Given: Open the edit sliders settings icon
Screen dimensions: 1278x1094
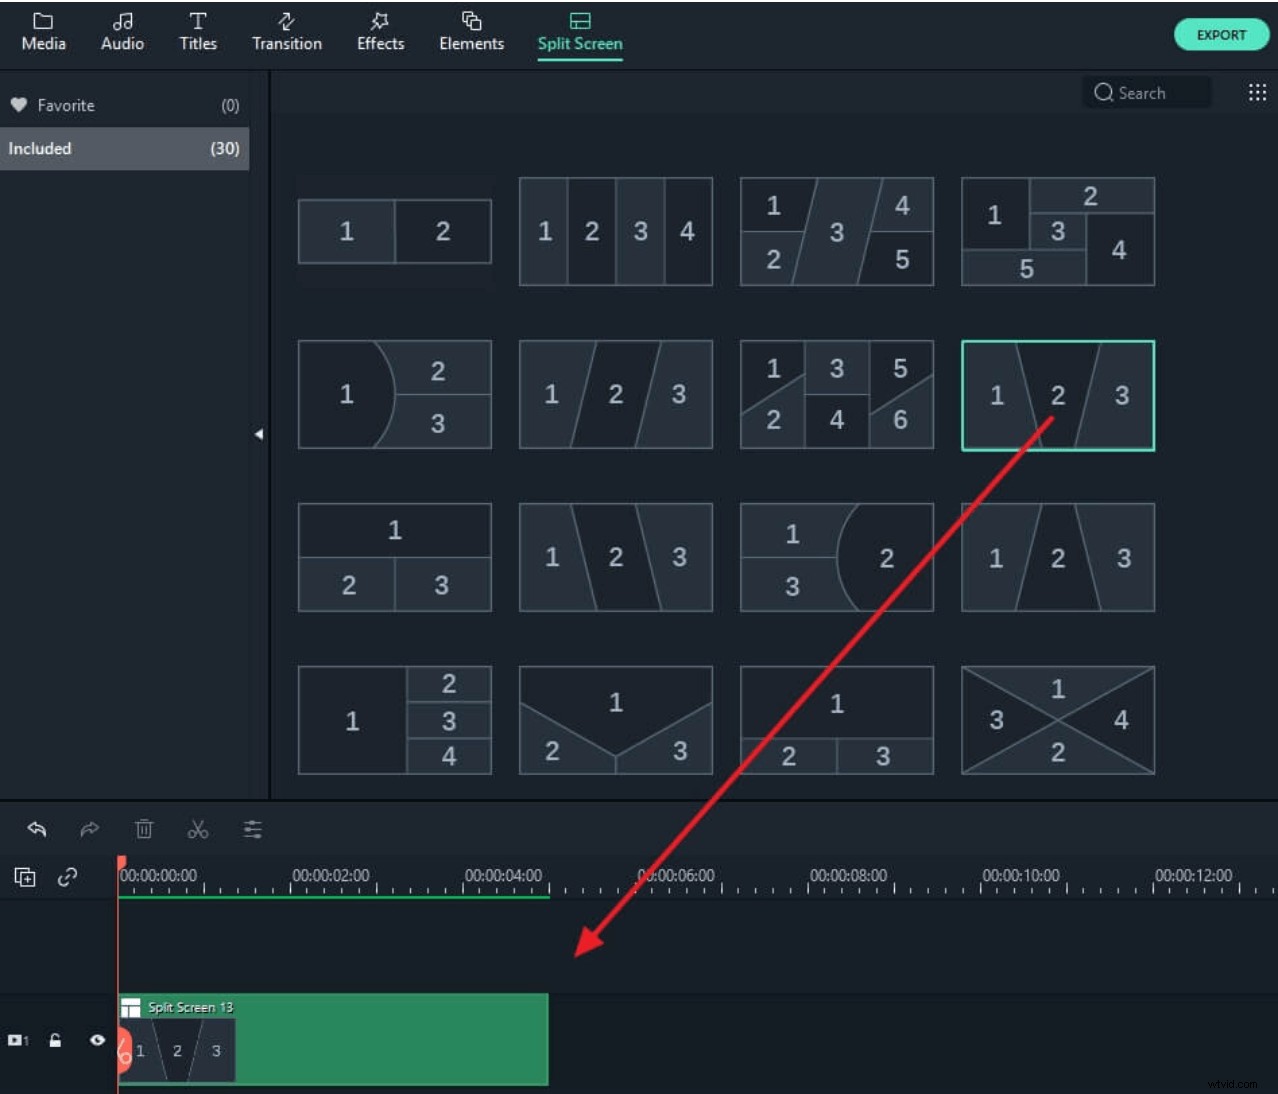Looking at the screenshot, I should 253,829.
